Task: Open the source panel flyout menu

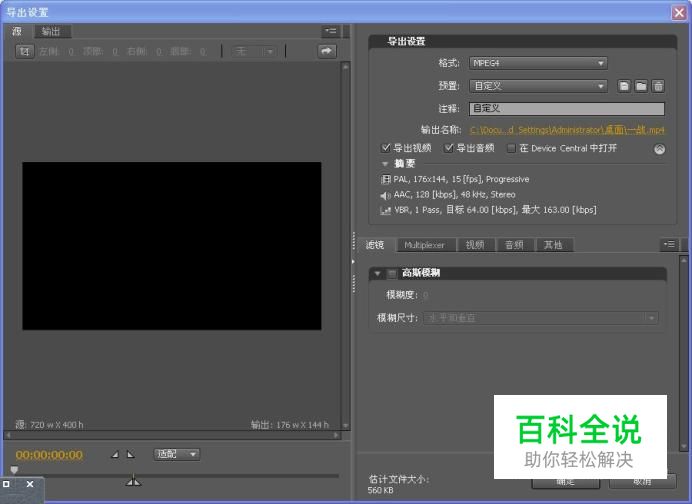Action: tap(330, 31)
